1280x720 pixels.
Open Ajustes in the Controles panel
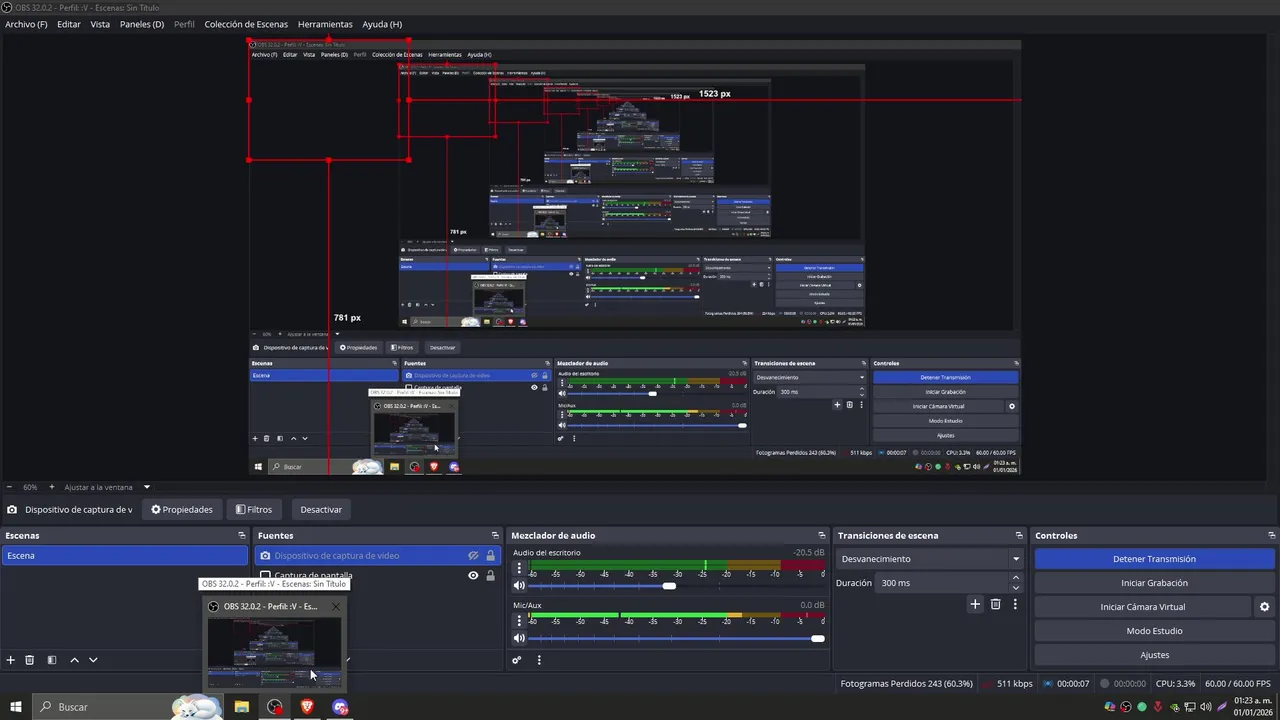click(1154, 655)
